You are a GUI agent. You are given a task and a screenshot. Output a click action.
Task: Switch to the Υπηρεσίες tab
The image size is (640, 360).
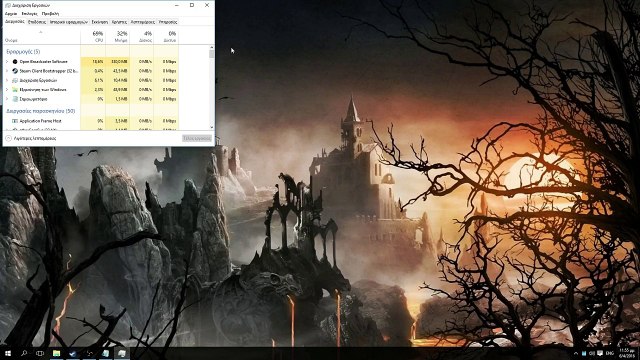[x=168, y=22]
